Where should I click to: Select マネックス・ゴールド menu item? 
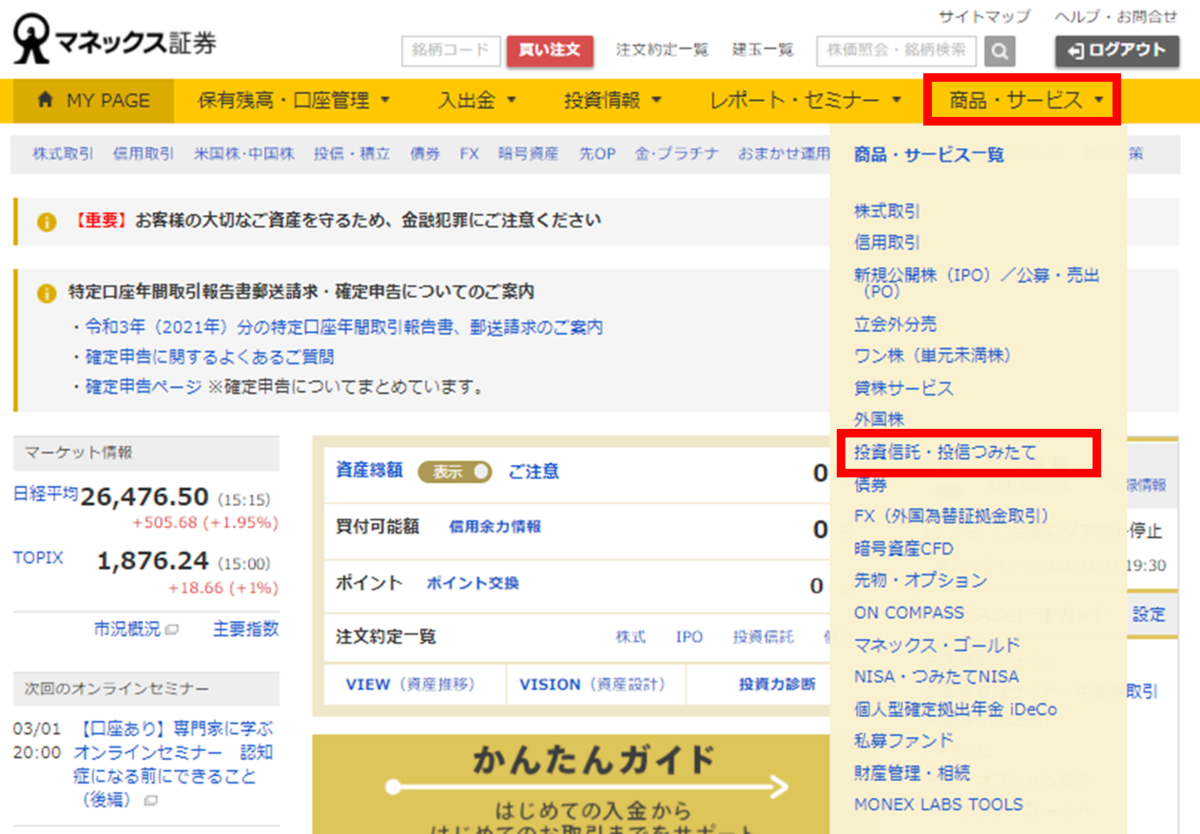[x=937, y=645]
